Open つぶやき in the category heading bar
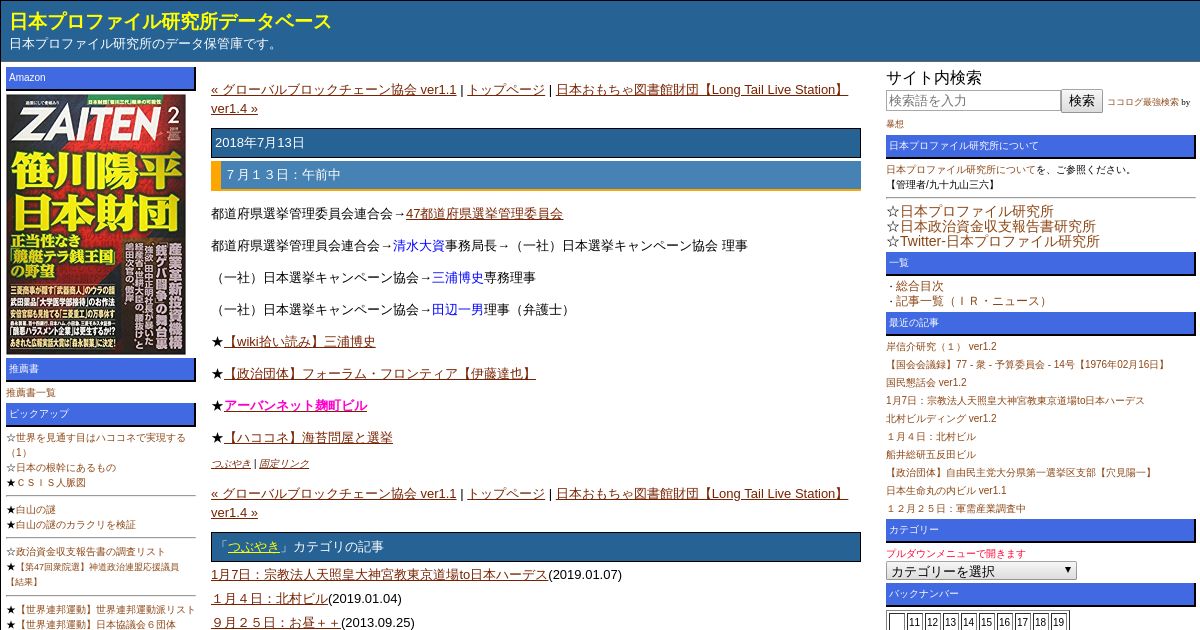Viewport: 1200px width, 630px height. (x=254, y=546)
